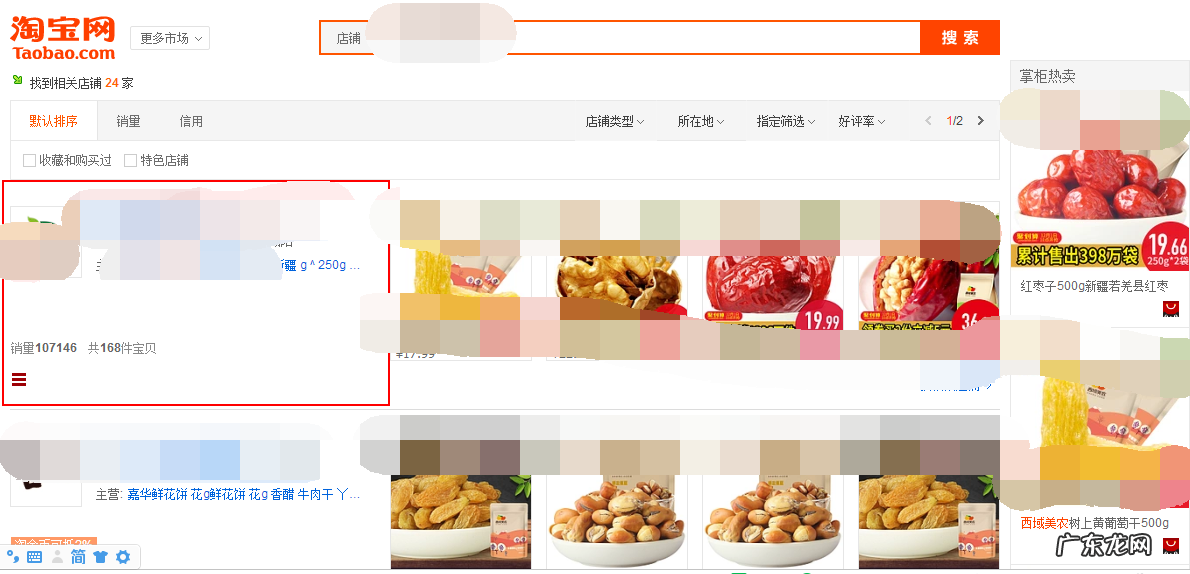
Task: Sort results by 销量 tab
Action: [128, 121]
